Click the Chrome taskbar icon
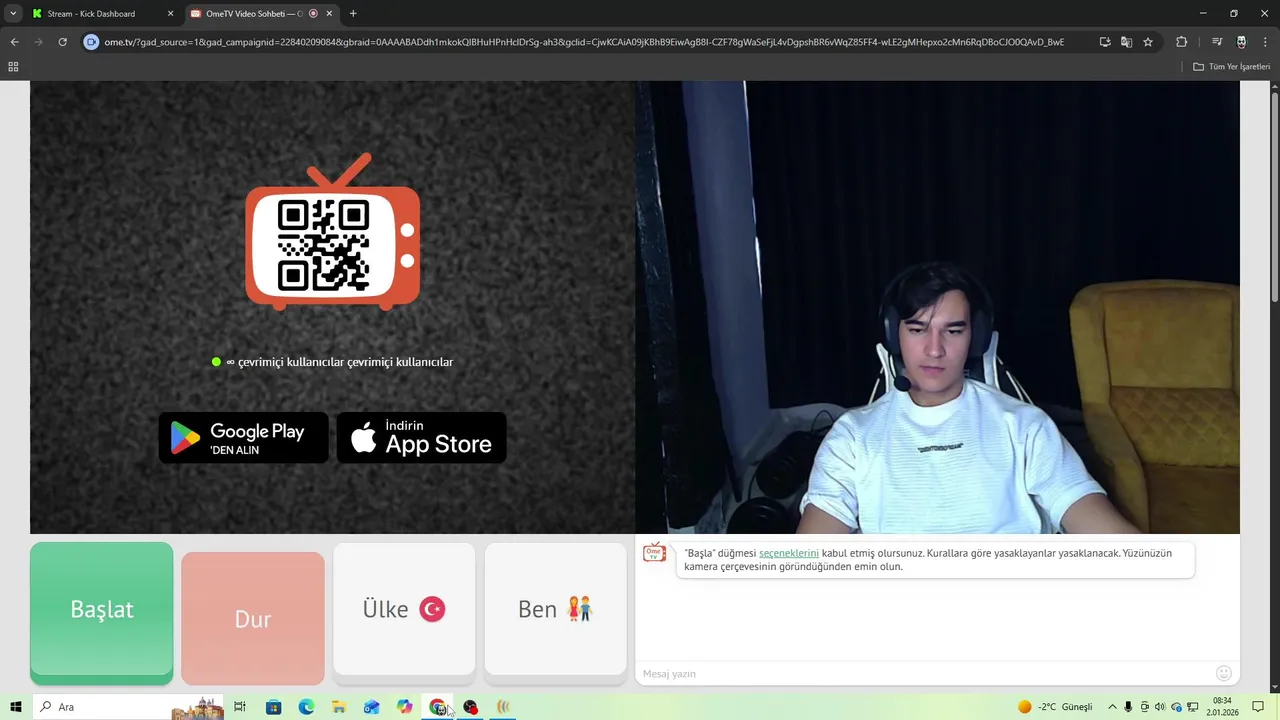Viewport: 1280px width, 720px height. pyautogui.click(x=437, y=707)
